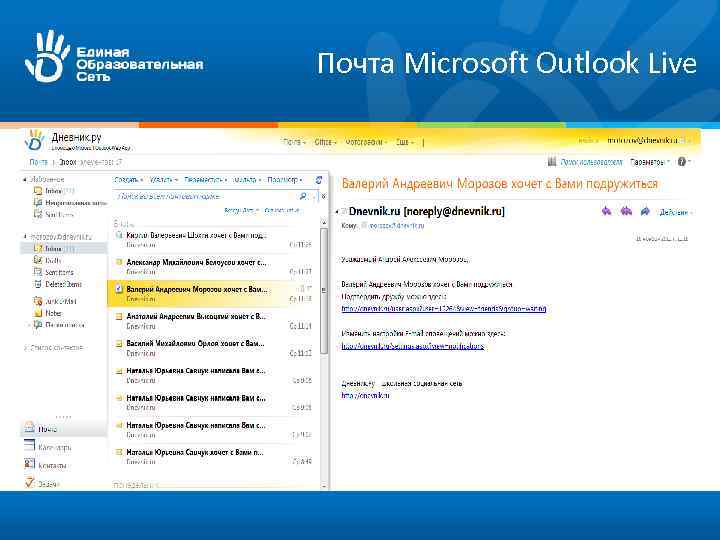The width and height of the screenshot is (720, 540).
Task: Open the Просмотр view dropdown
Action: (x=285, y=180)
